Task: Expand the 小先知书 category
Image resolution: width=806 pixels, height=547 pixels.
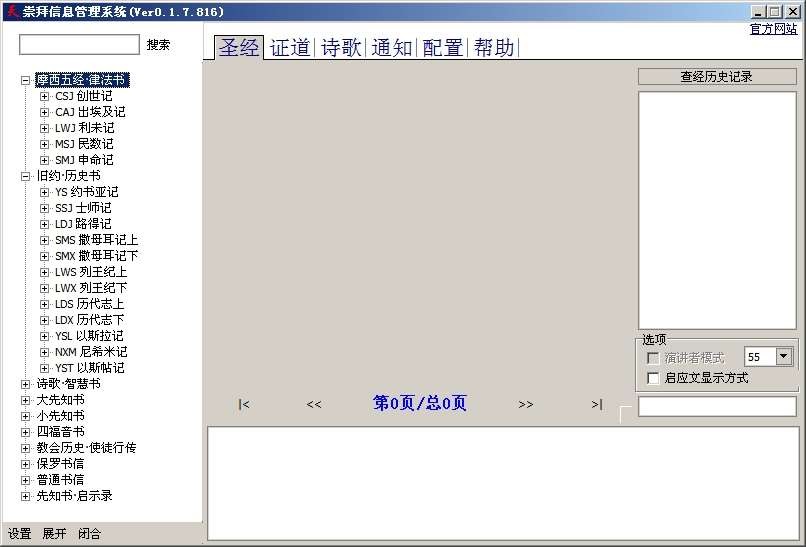Action: coord(25,416)
